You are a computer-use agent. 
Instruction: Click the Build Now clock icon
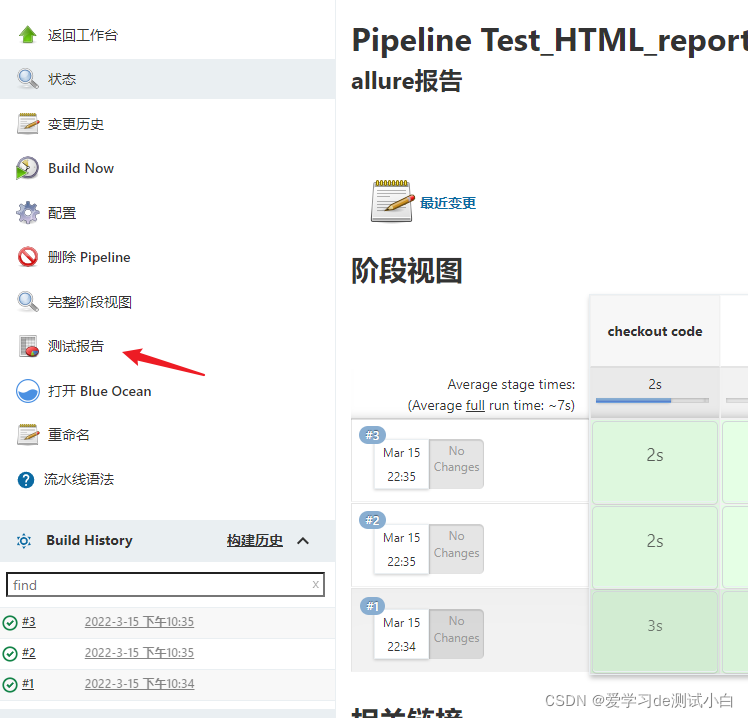pyautogui.click(x=27, y=168)
